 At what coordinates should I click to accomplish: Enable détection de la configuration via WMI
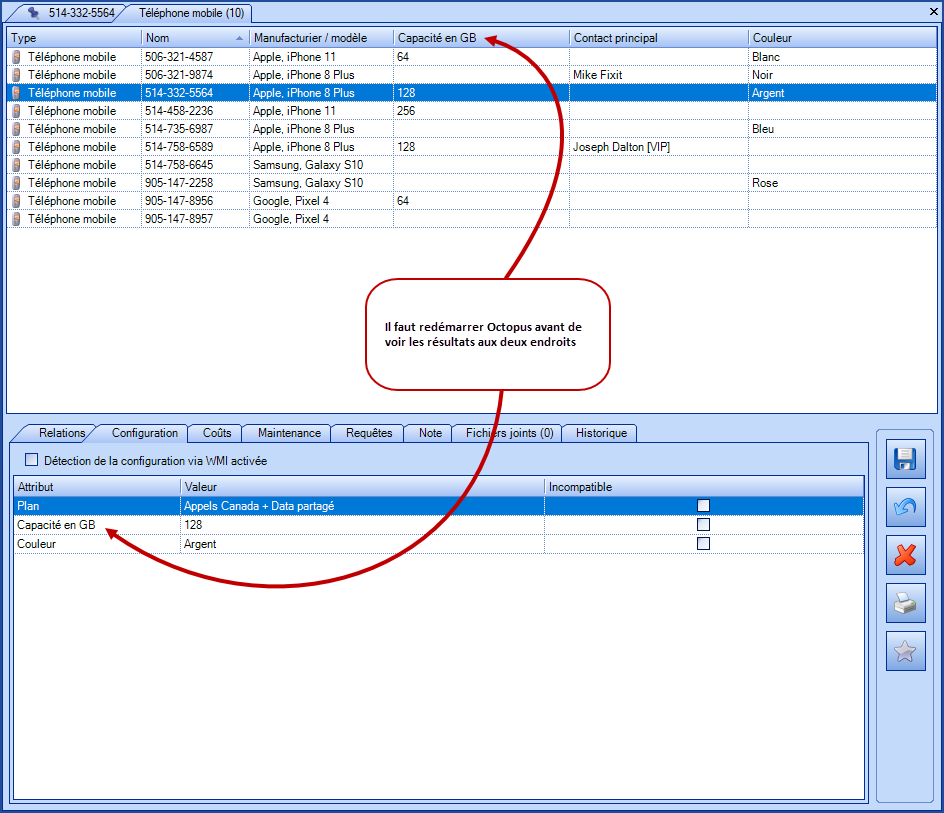click(x=30, y=460)
